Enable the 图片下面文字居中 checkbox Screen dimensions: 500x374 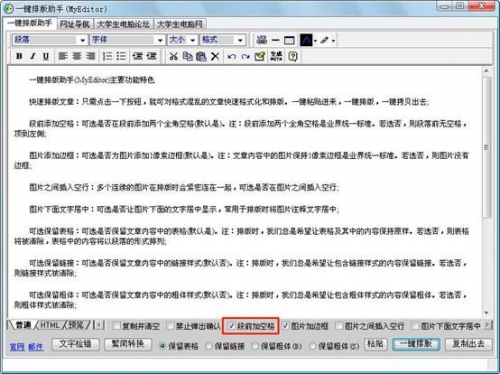[x=415, y=326]
